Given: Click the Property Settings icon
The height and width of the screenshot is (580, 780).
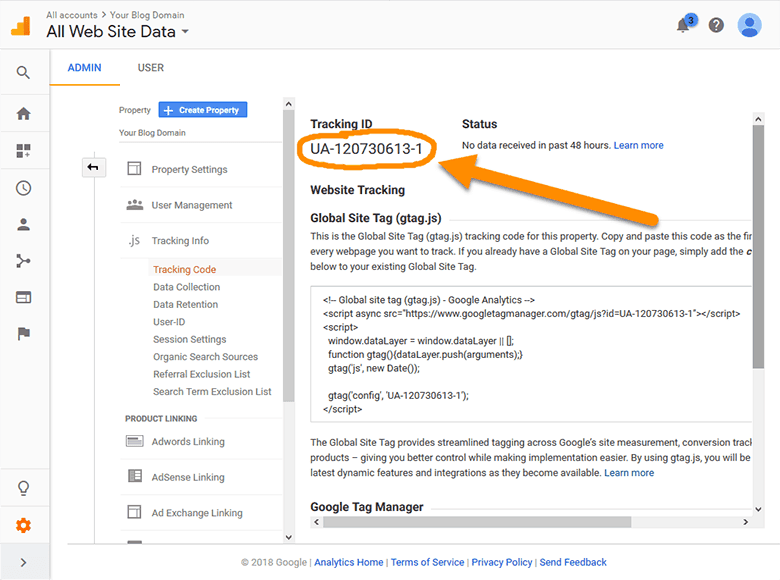Looking at the screenshot, I should [134, 169].
